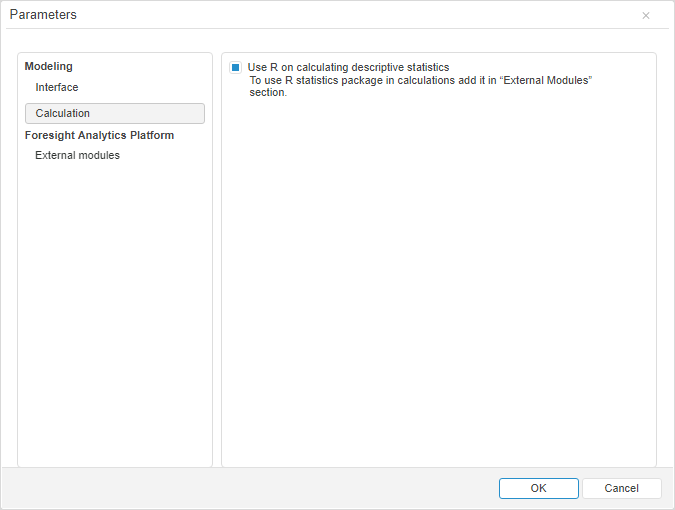This screenshot has width=675, height=510.
Task: Uncheck the Use R descriptive statistics checkbox
Action: point(236,68)
